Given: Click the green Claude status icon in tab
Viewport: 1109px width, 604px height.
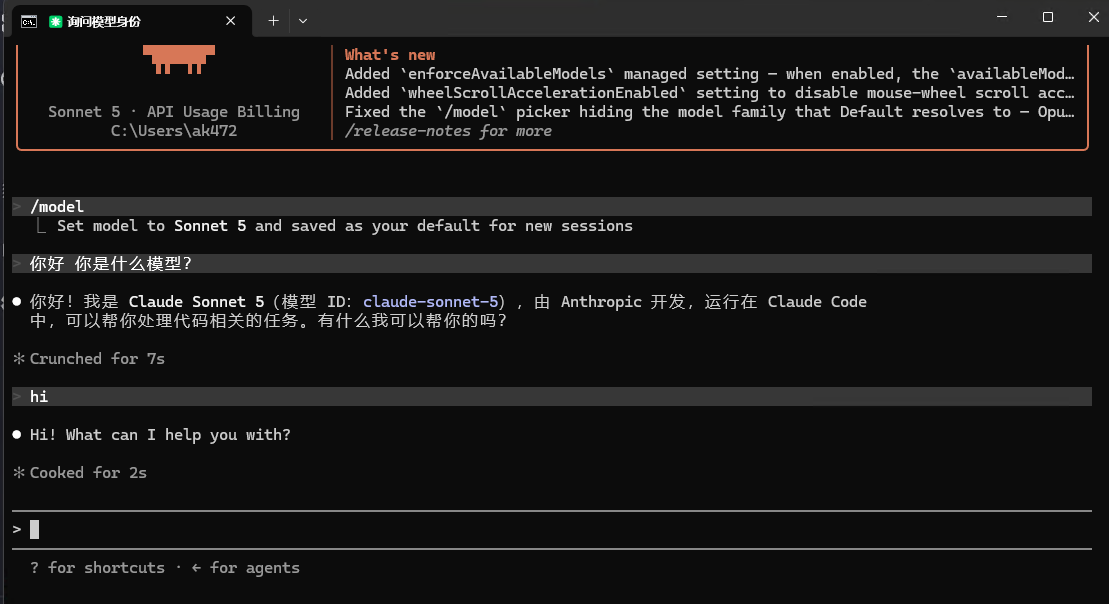Looking at the screenshot, I should pyautogui.click(x=55, y=22).
